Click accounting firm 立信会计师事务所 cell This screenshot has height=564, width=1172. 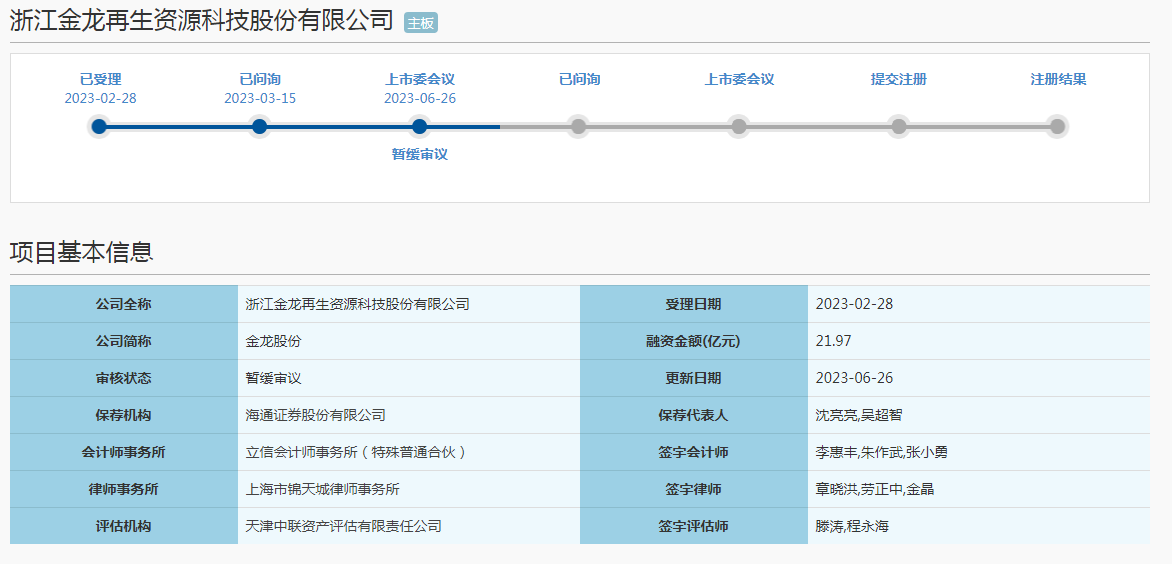[x=356, y=452]
